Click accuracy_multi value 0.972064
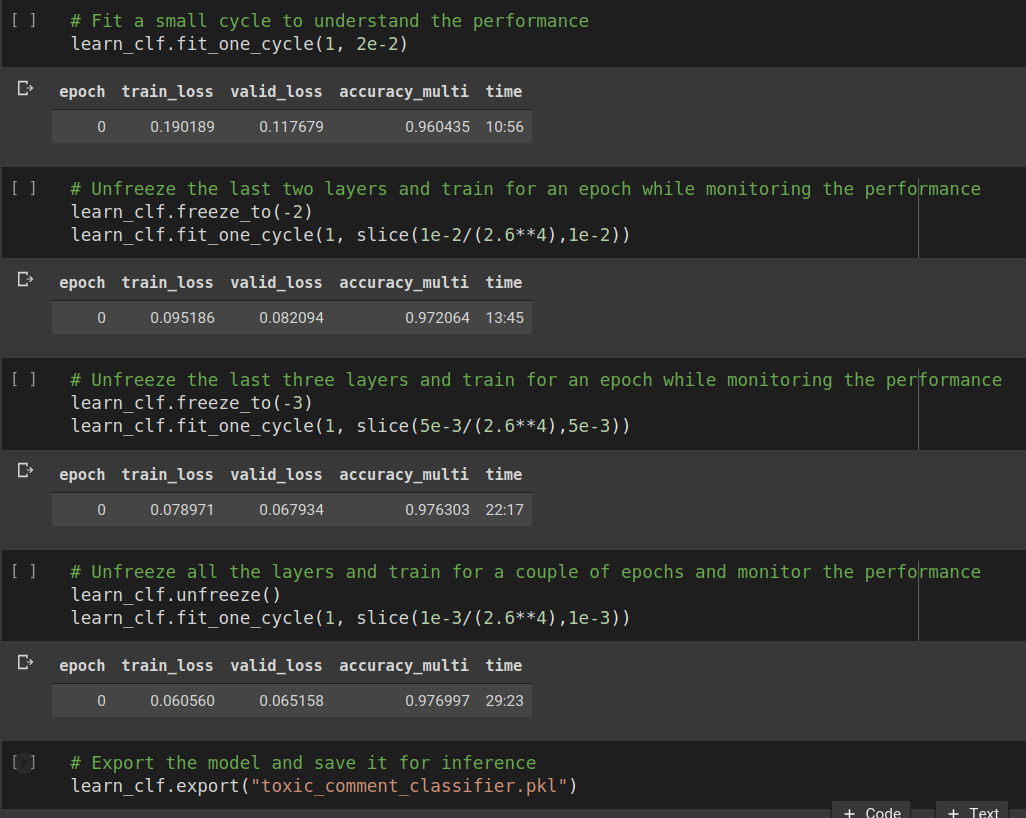 [x=437, y=318]
